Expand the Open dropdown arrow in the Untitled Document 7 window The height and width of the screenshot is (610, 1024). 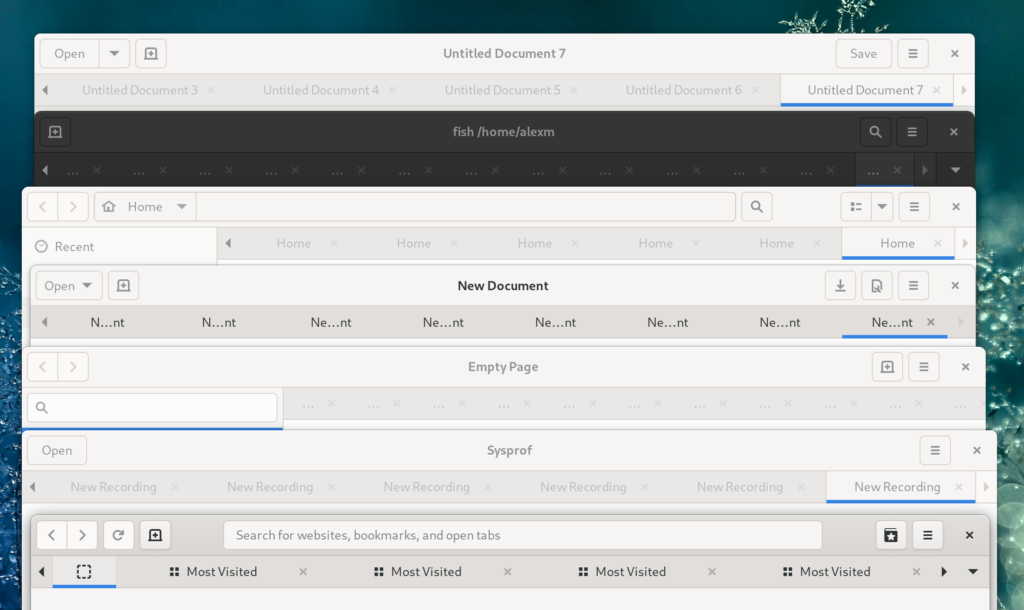pos(114,54)
